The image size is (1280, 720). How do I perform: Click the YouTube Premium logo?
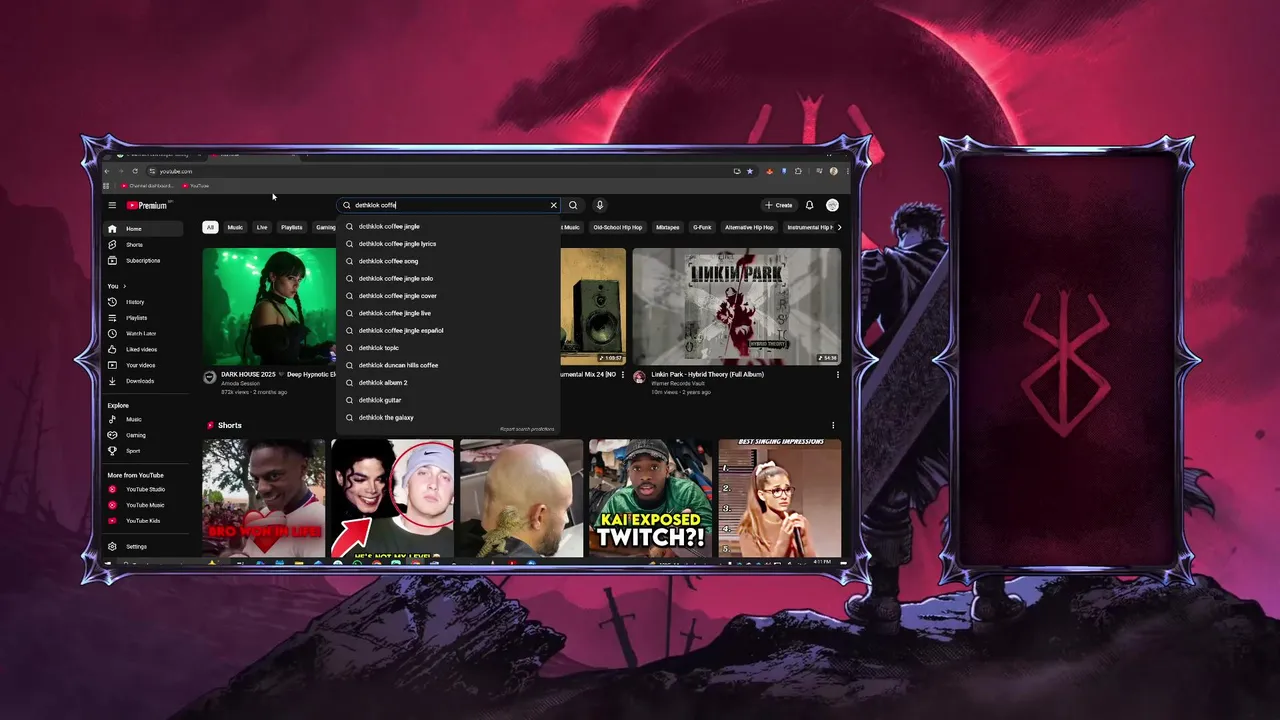(x=147, y=205)
